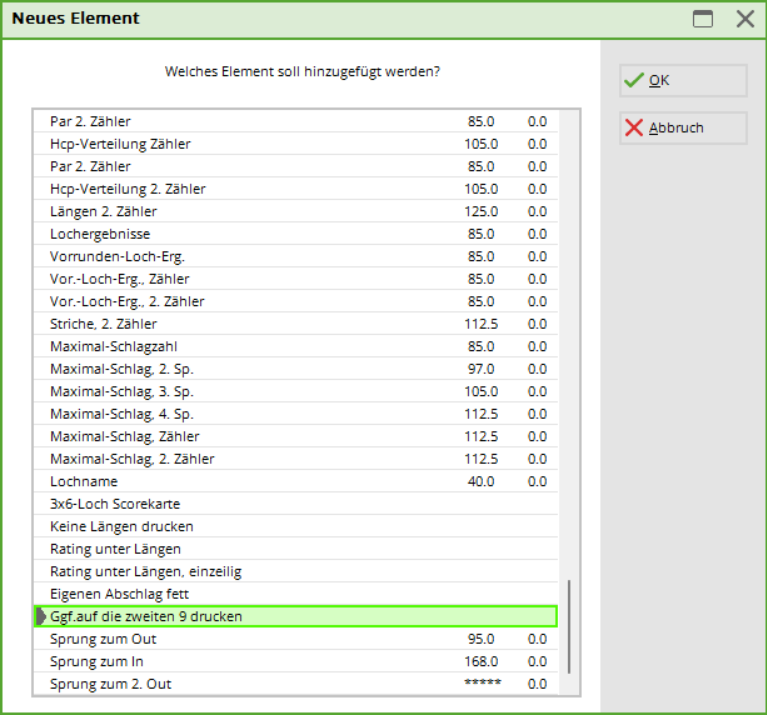Click the red X Abbruch icon
767x715 pixels.
634,128
